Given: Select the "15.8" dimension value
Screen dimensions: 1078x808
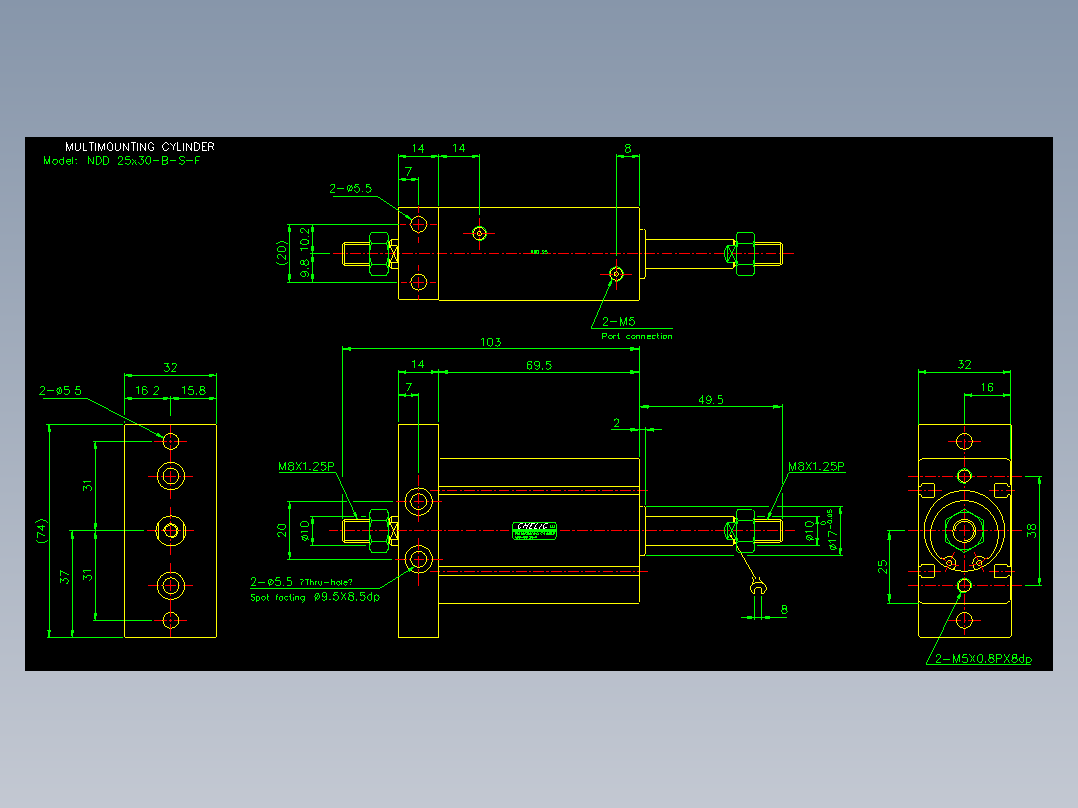Looking at the screenshot, I should 193,391.
